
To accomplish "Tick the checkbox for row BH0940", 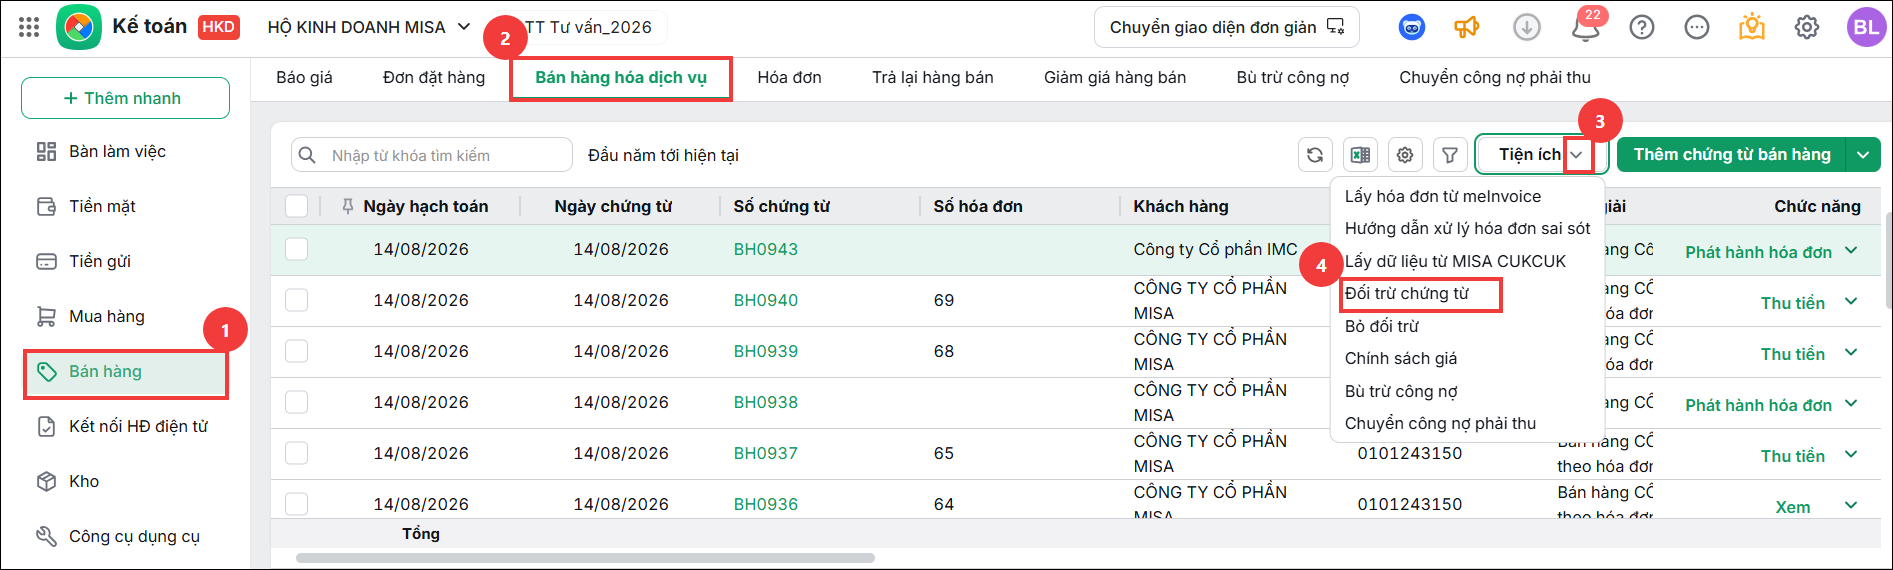I will 296,300.
